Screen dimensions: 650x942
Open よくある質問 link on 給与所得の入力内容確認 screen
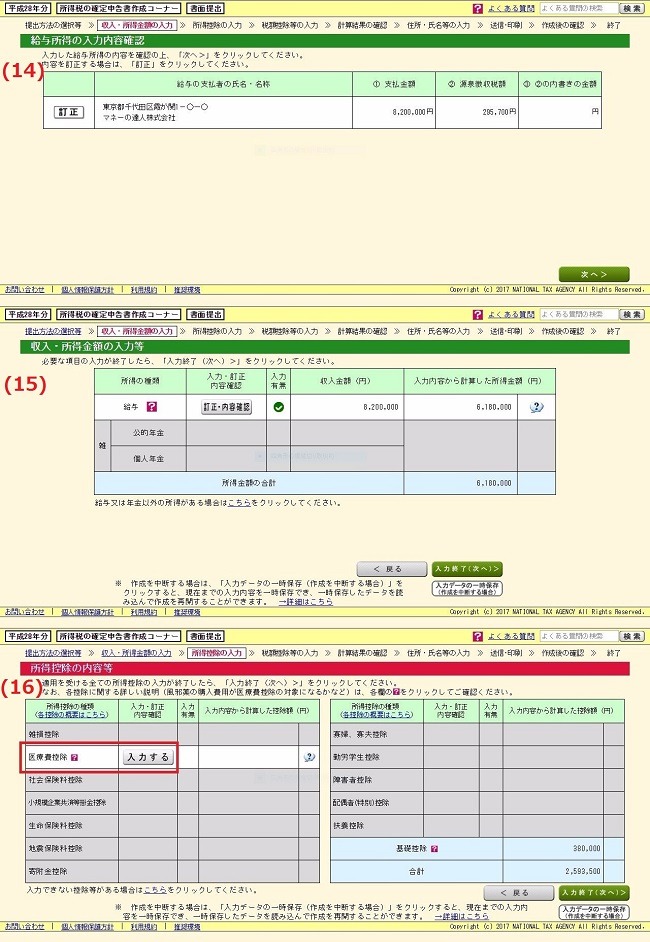coord(511,9)
